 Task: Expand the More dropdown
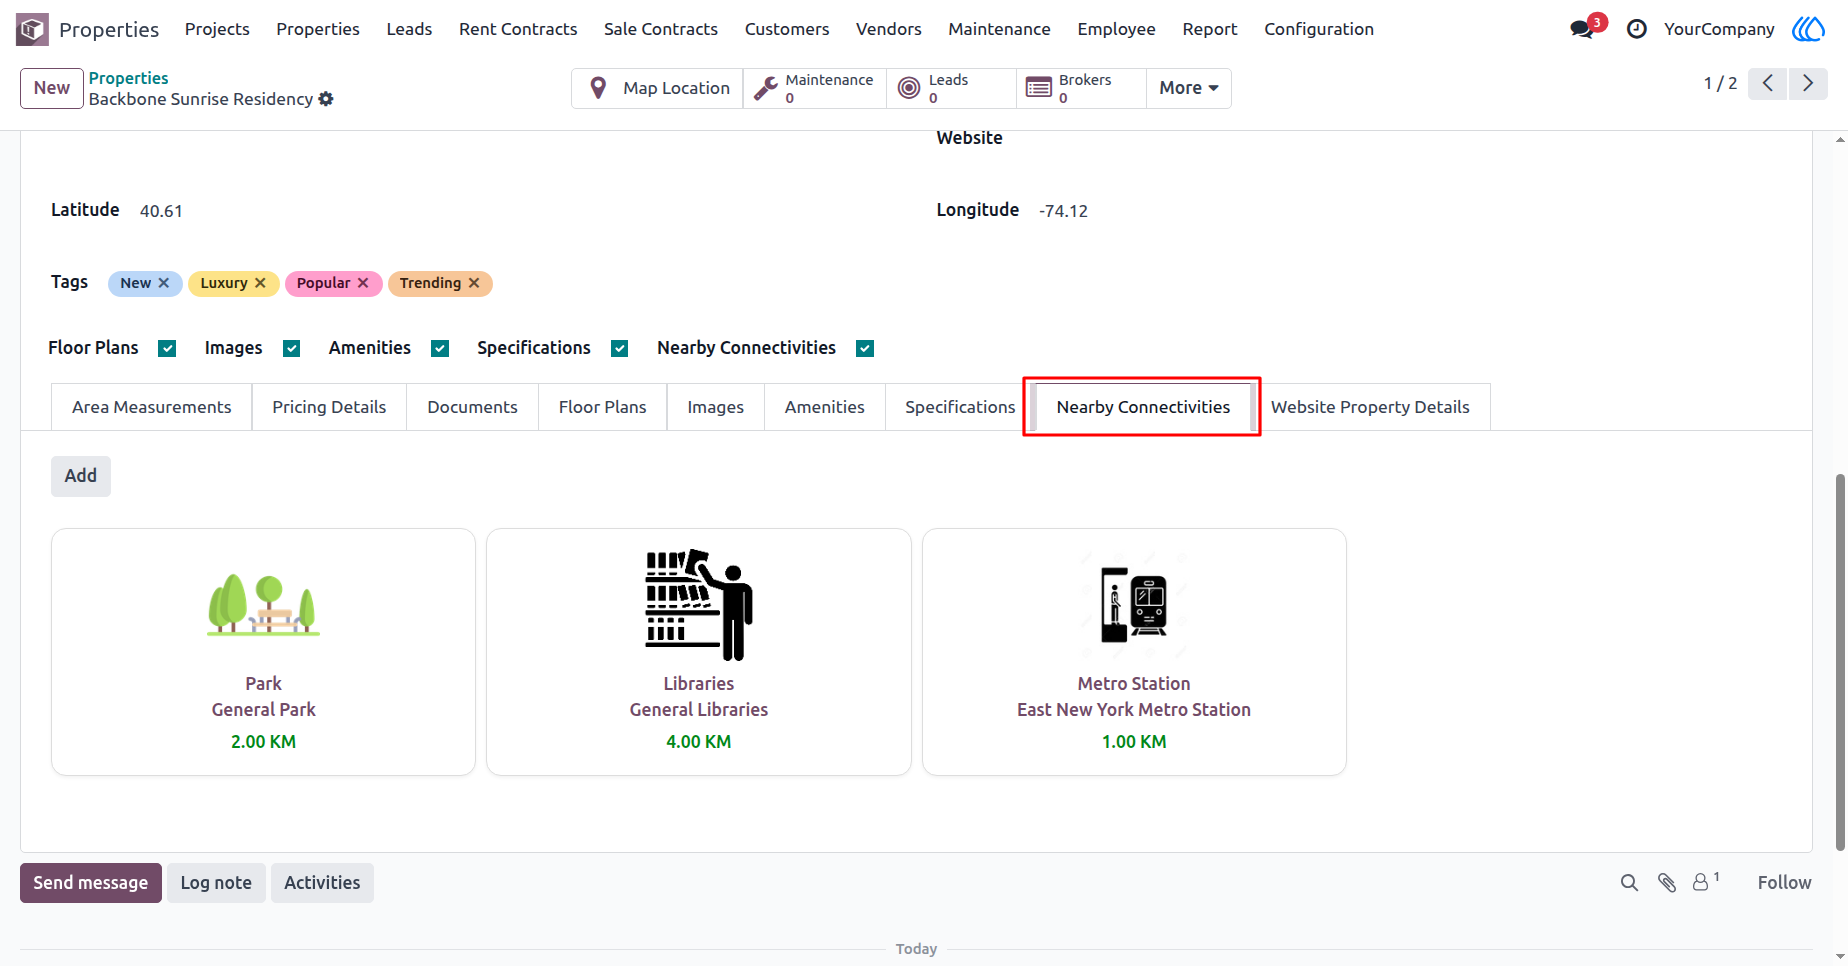coord(1188,88)
